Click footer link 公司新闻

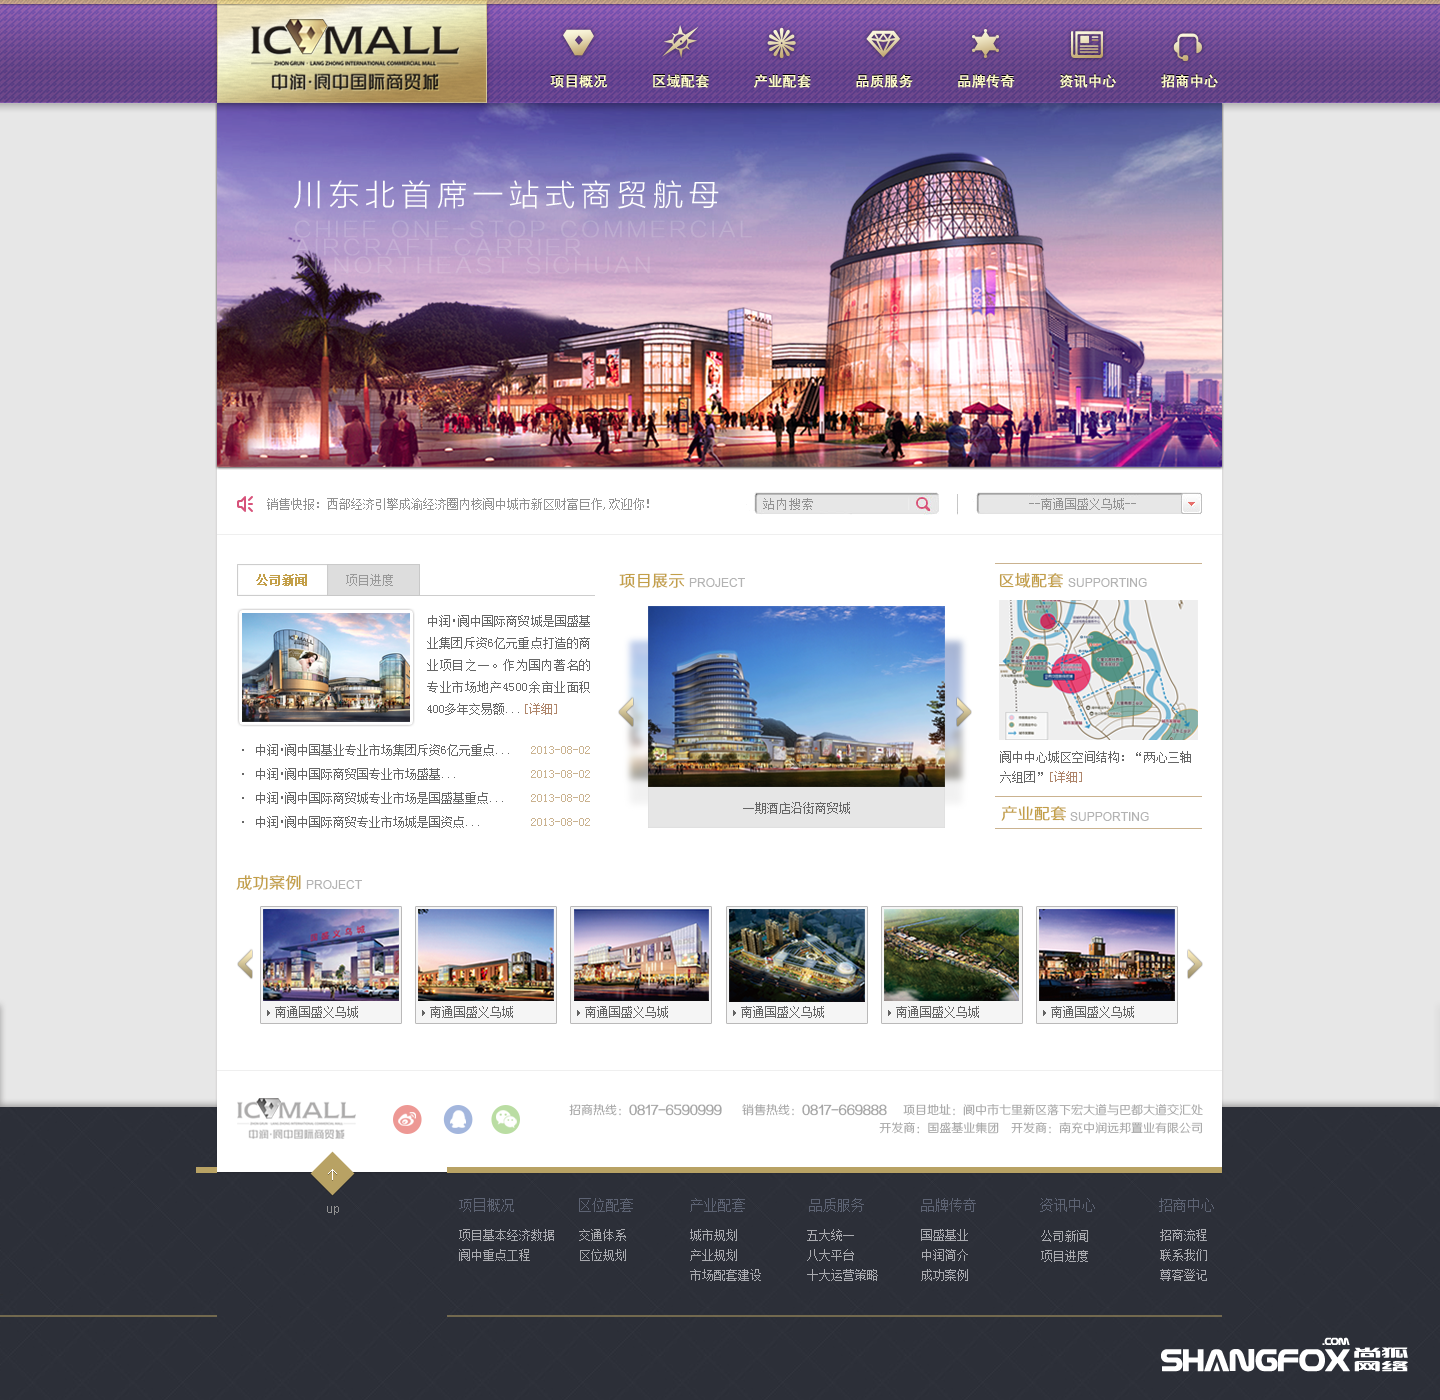tap(1065, 1236)
